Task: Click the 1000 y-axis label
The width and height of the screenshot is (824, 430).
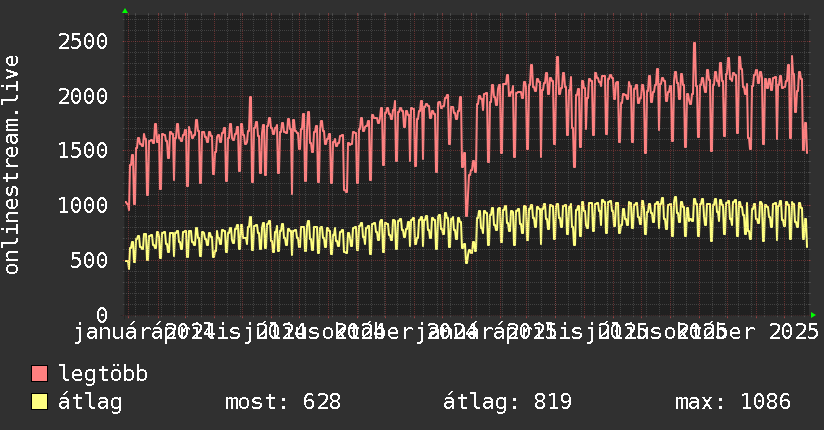Action: click(83, 206)
